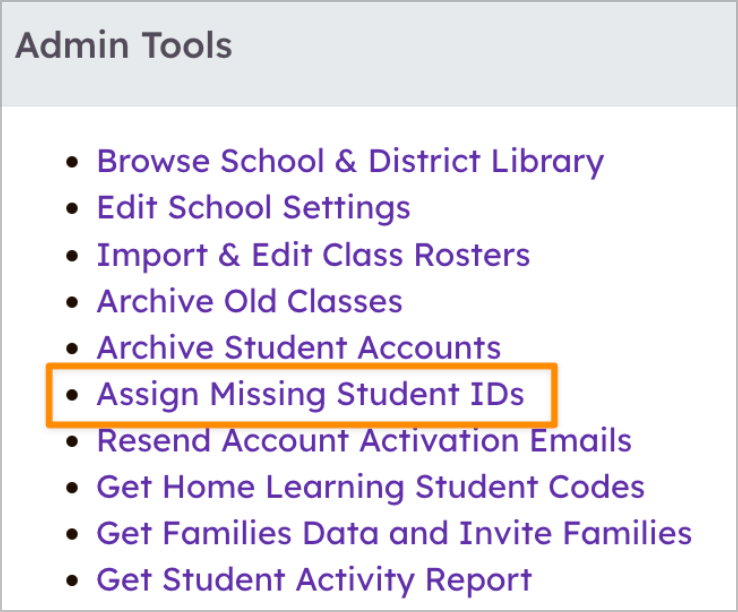This screenshot has height=612, width=738.
Task: Click the bullet beside Browse School & District Library
Action: pyautogui.click(x=70, y=162)
